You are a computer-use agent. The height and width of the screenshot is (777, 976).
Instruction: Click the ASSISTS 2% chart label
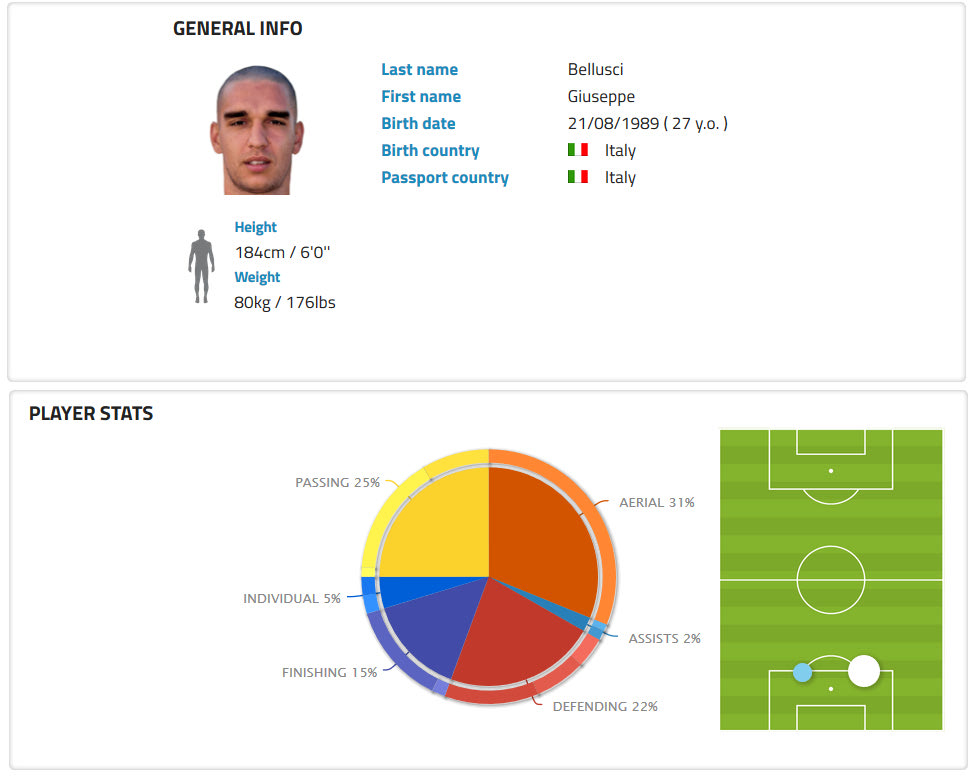(x=664, y=638)
